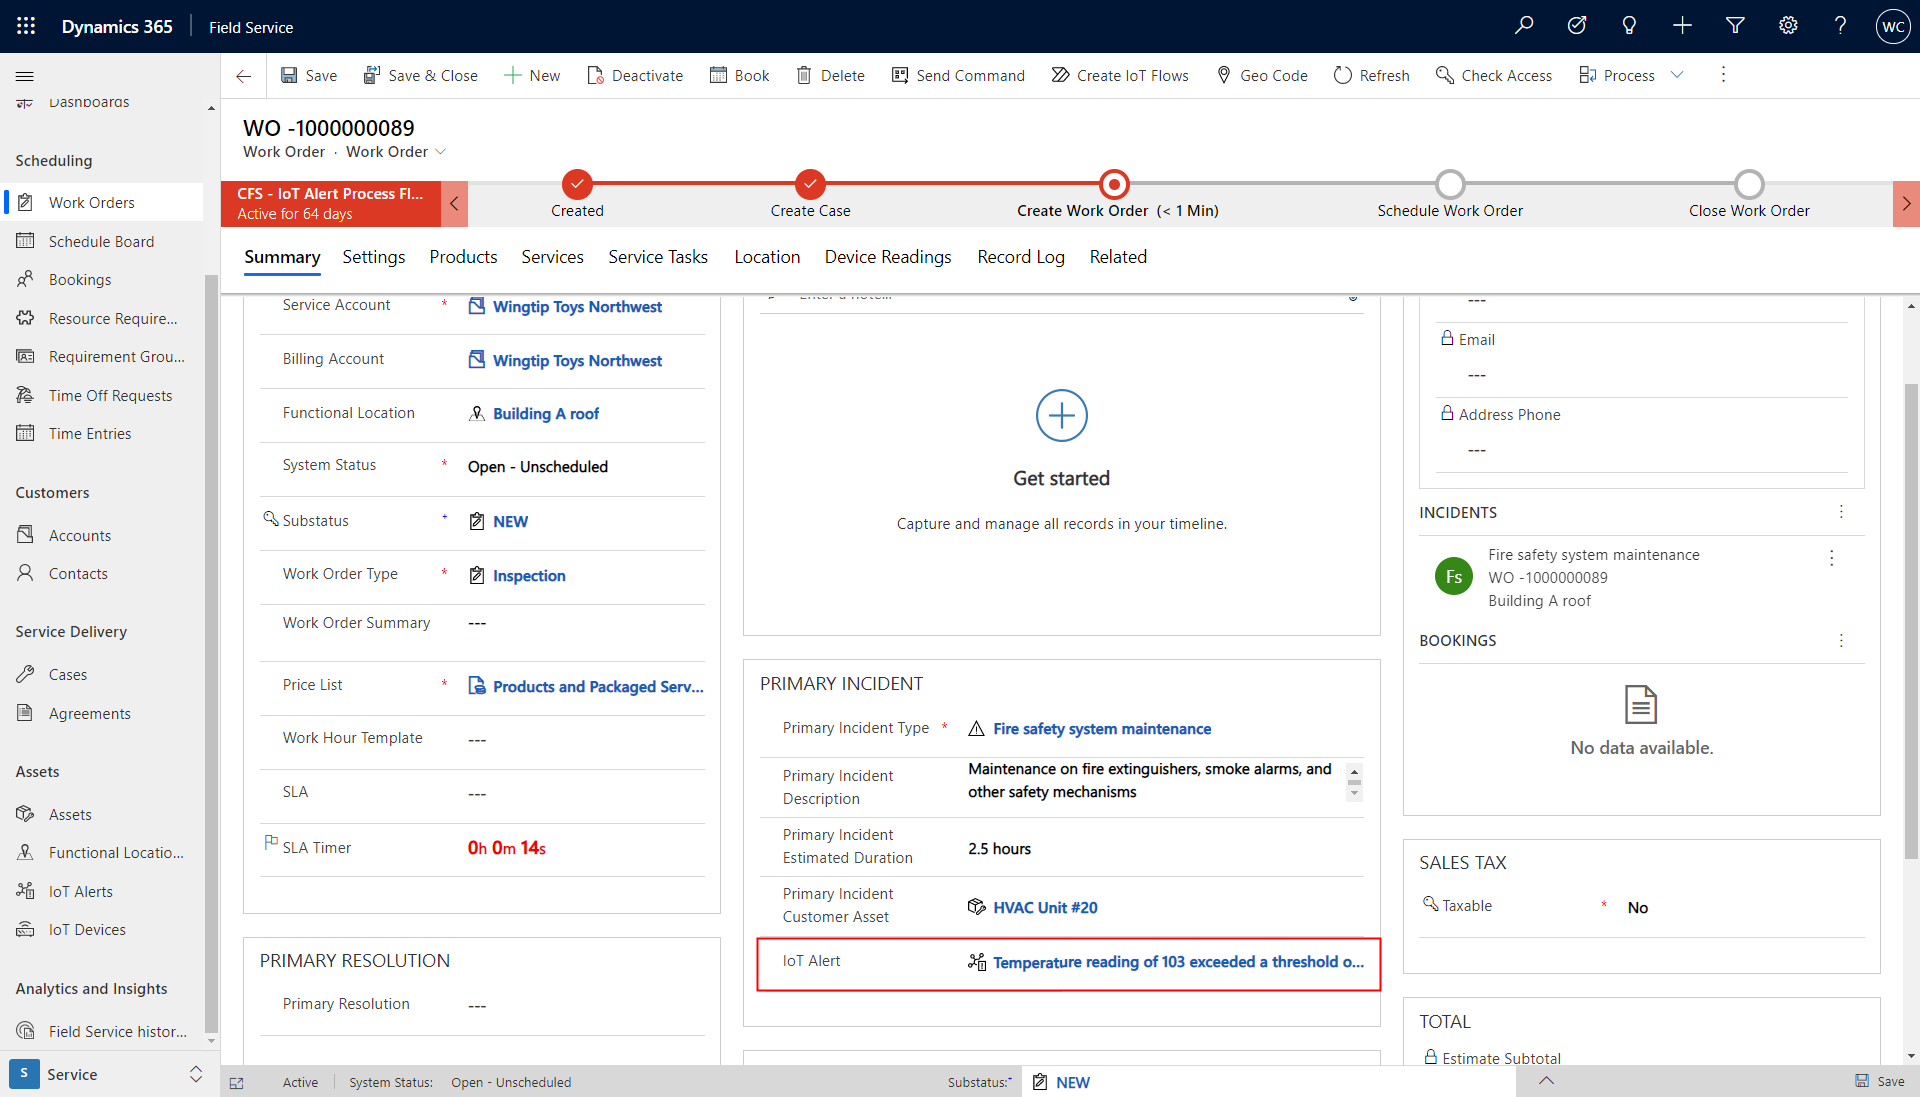Viewport: 1920px width, 1097px height.
Task: Click the temperature IoT Alert link
Action: click(x=1180, y=961)
